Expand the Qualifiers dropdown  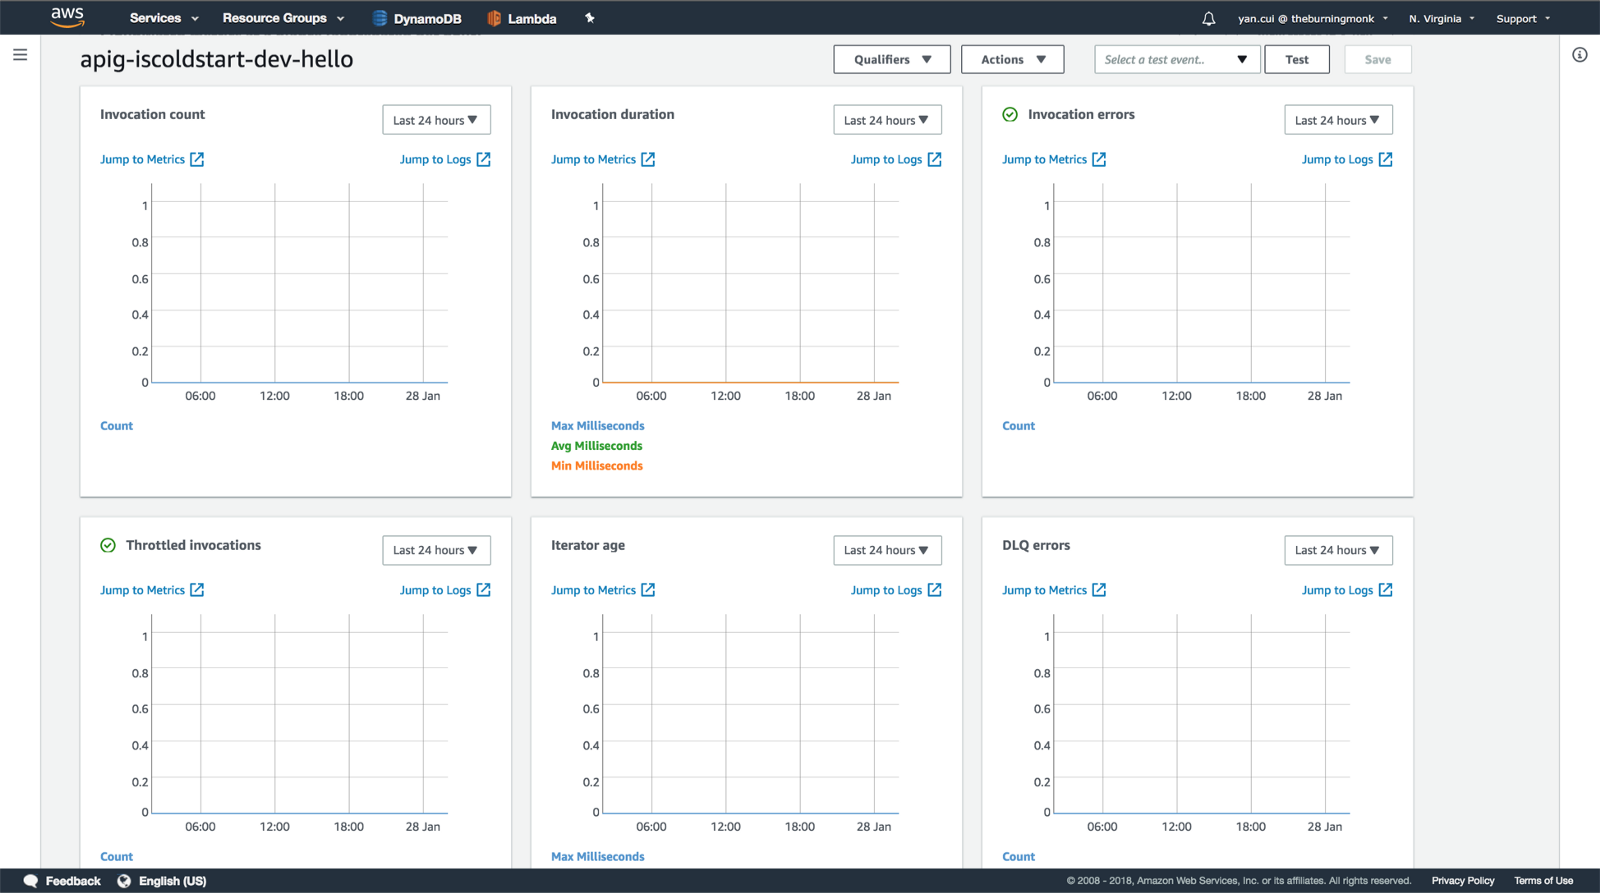click(x=891, y=60)
